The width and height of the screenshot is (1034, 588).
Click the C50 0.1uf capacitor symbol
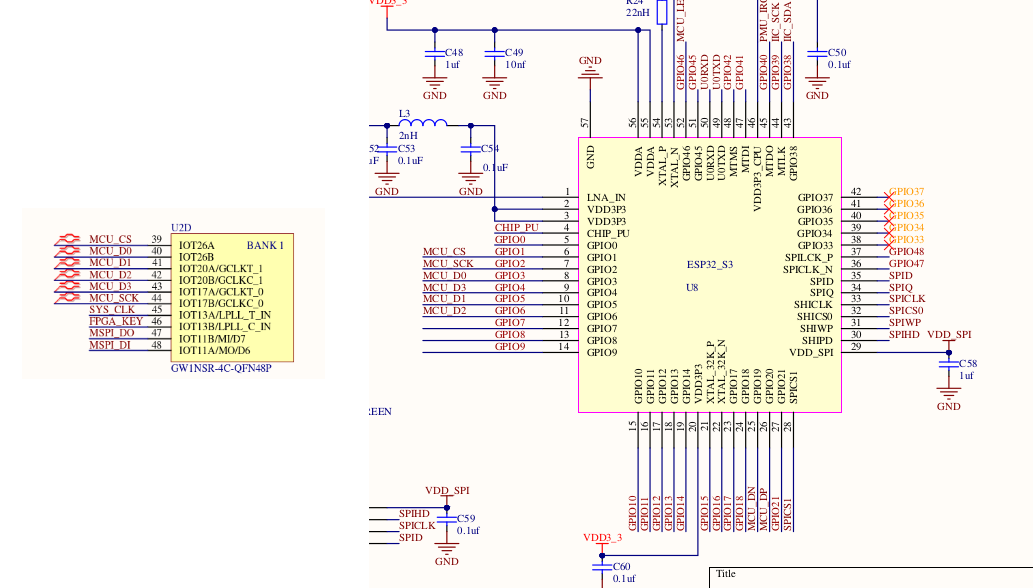coord(817,54)
